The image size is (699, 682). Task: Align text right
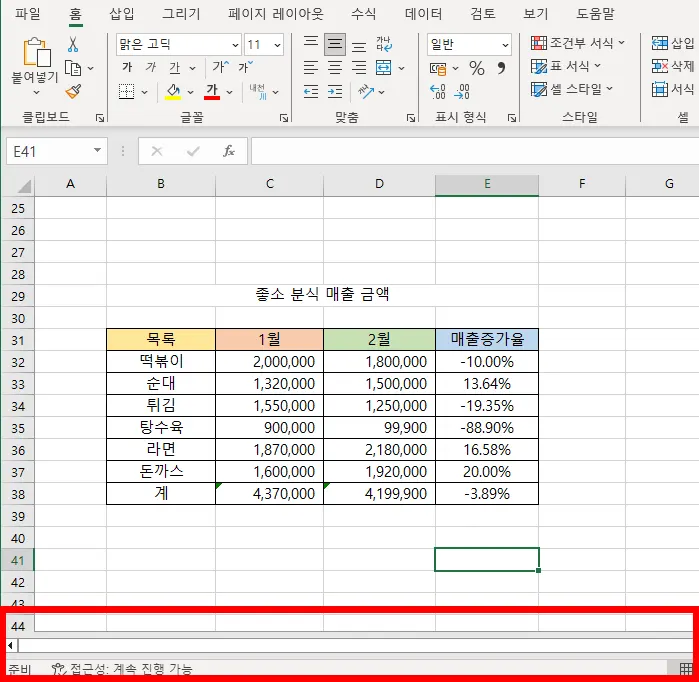[359, 68]
